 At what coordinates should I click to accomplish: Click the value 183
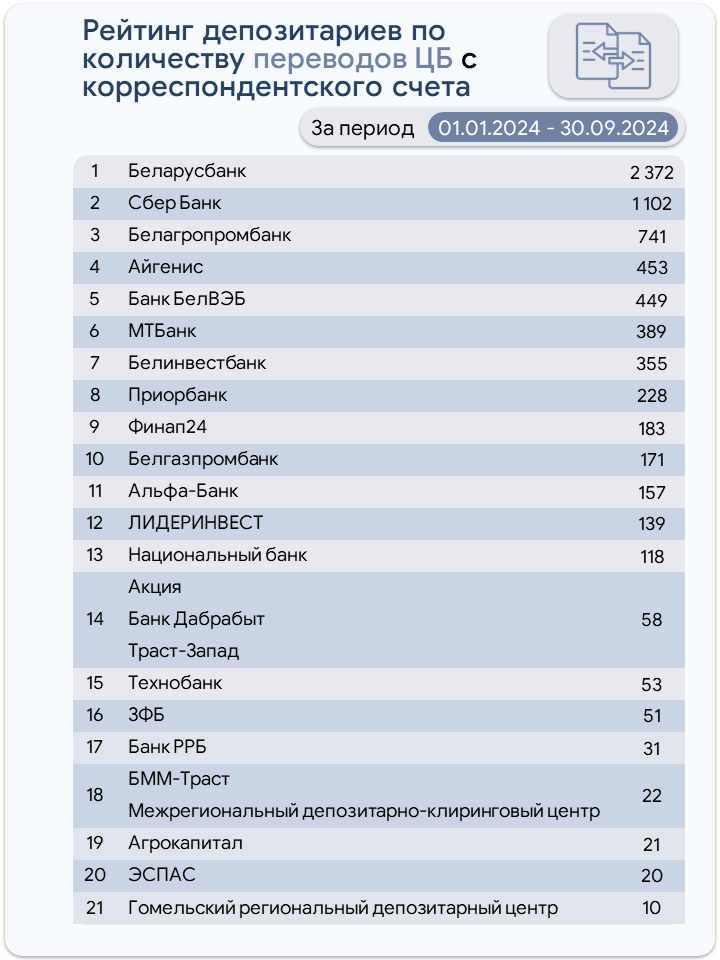[651, 429]
